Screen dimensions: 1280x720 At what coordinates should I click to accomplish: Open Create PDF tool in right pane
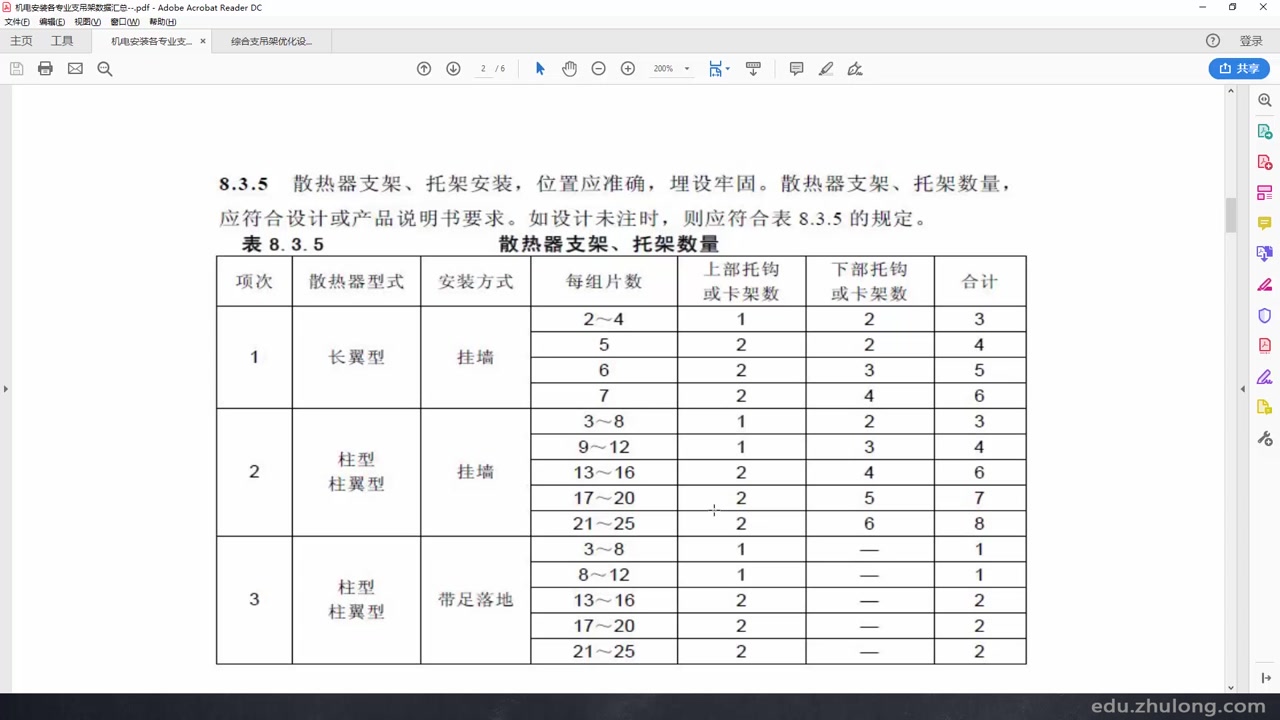1265,162
